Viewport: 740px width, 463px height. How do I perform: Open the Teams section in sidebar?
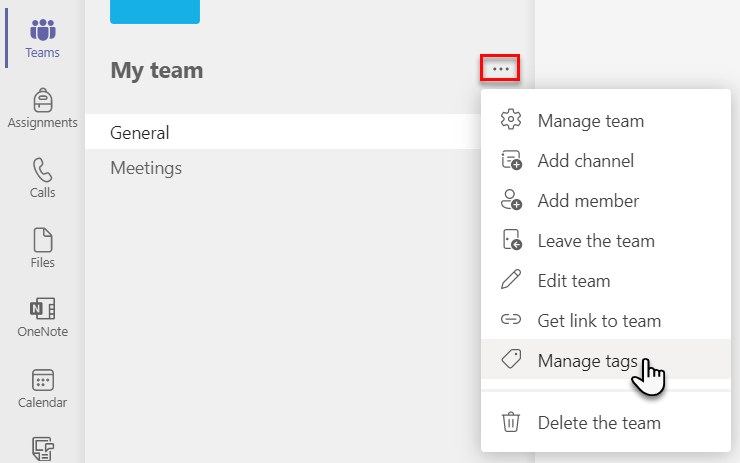pos(42,39)
